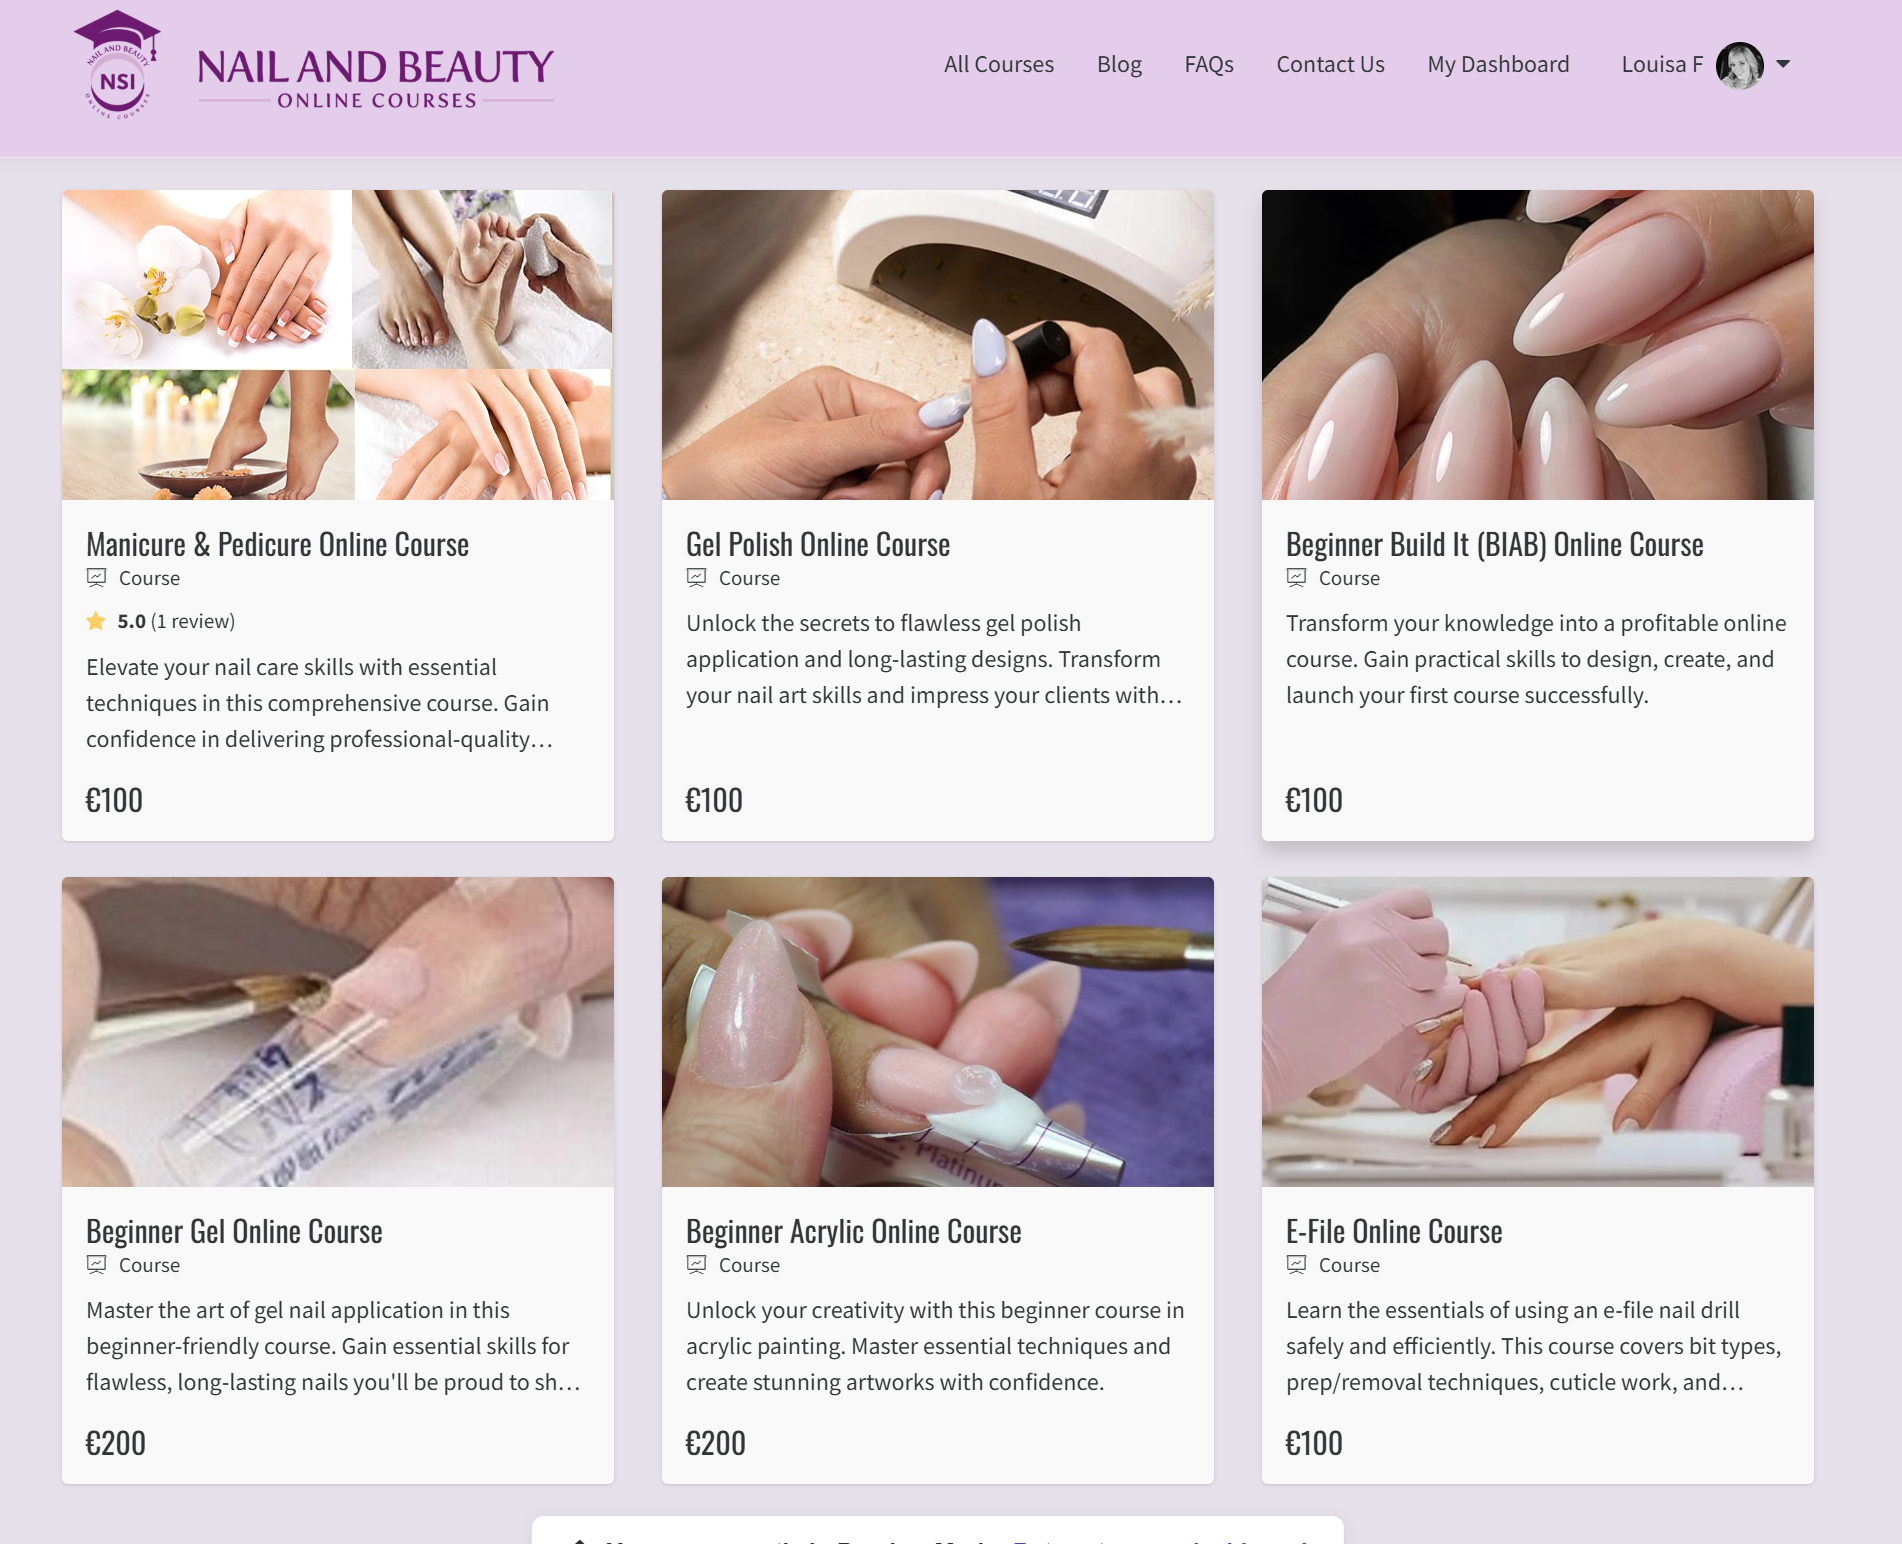The image size is (1902, 1544).
Task: Click the Nail and Beauty Online Courses wordmark
Action: coord(376,78)
